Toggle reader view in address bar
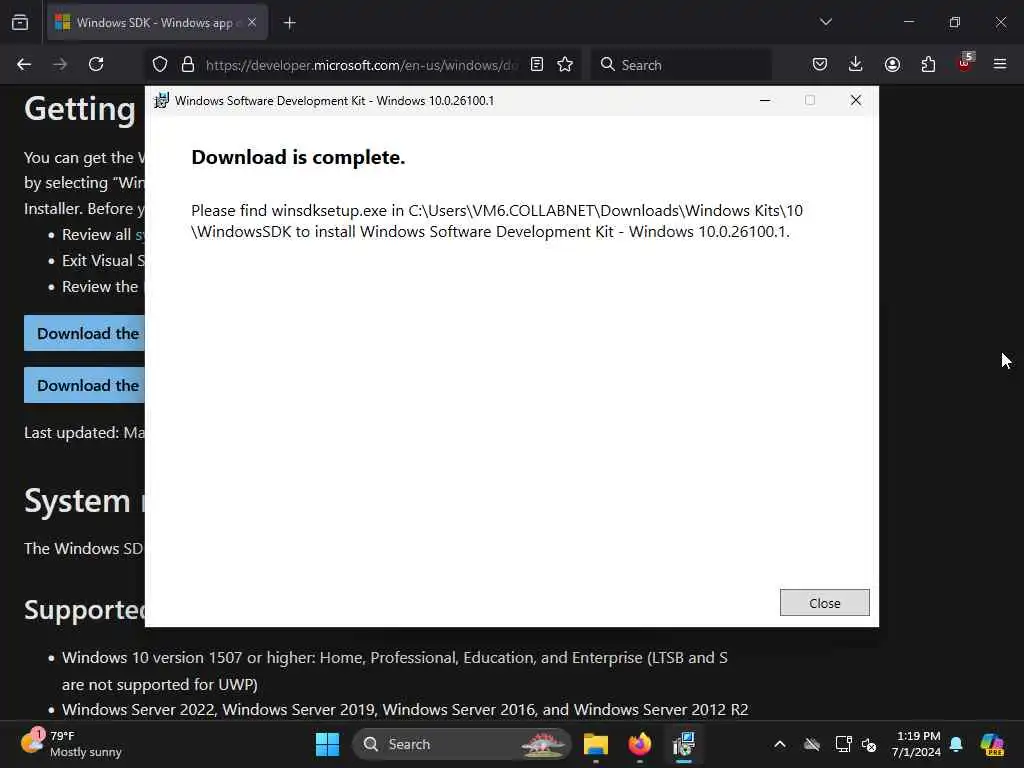 click(537, 64)
